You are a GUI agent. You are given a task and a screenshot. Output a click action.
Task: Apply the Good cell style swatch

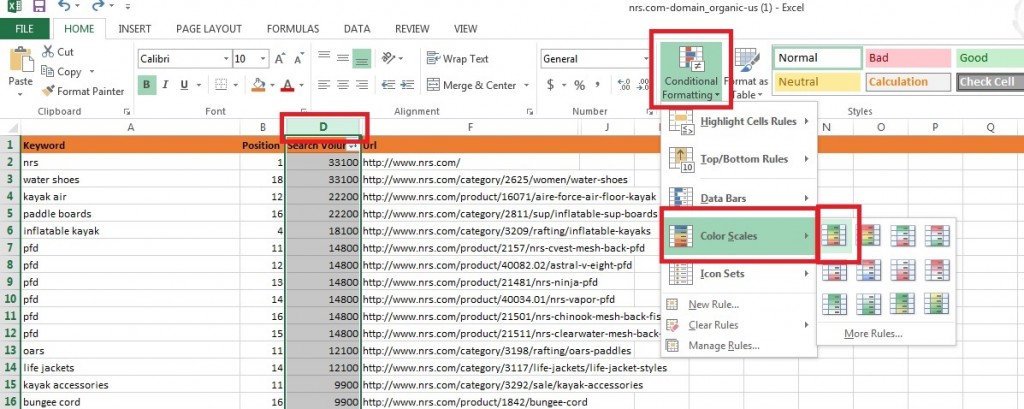pyautogui.click(x=990, y=57)
